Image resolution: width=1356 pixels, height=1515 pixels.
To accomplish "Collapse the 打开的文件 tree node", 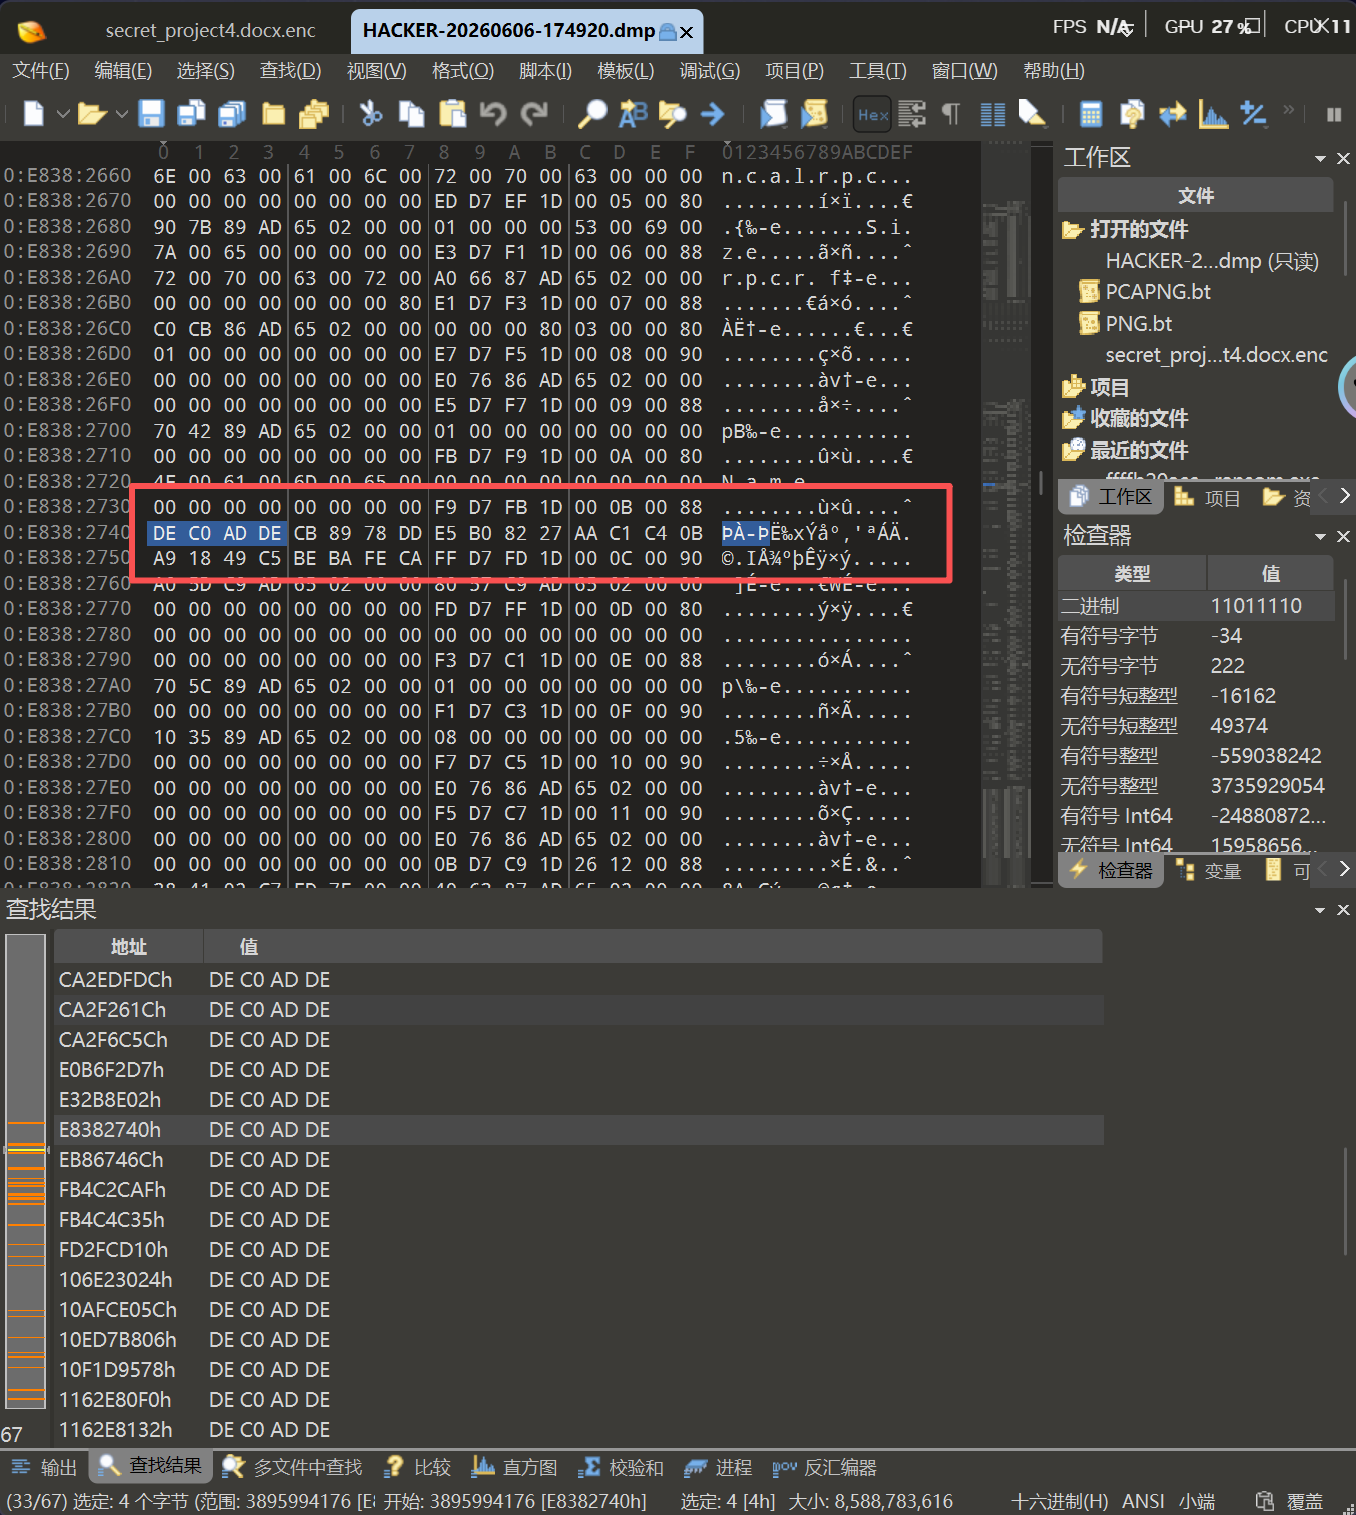I will [1072, 230].
